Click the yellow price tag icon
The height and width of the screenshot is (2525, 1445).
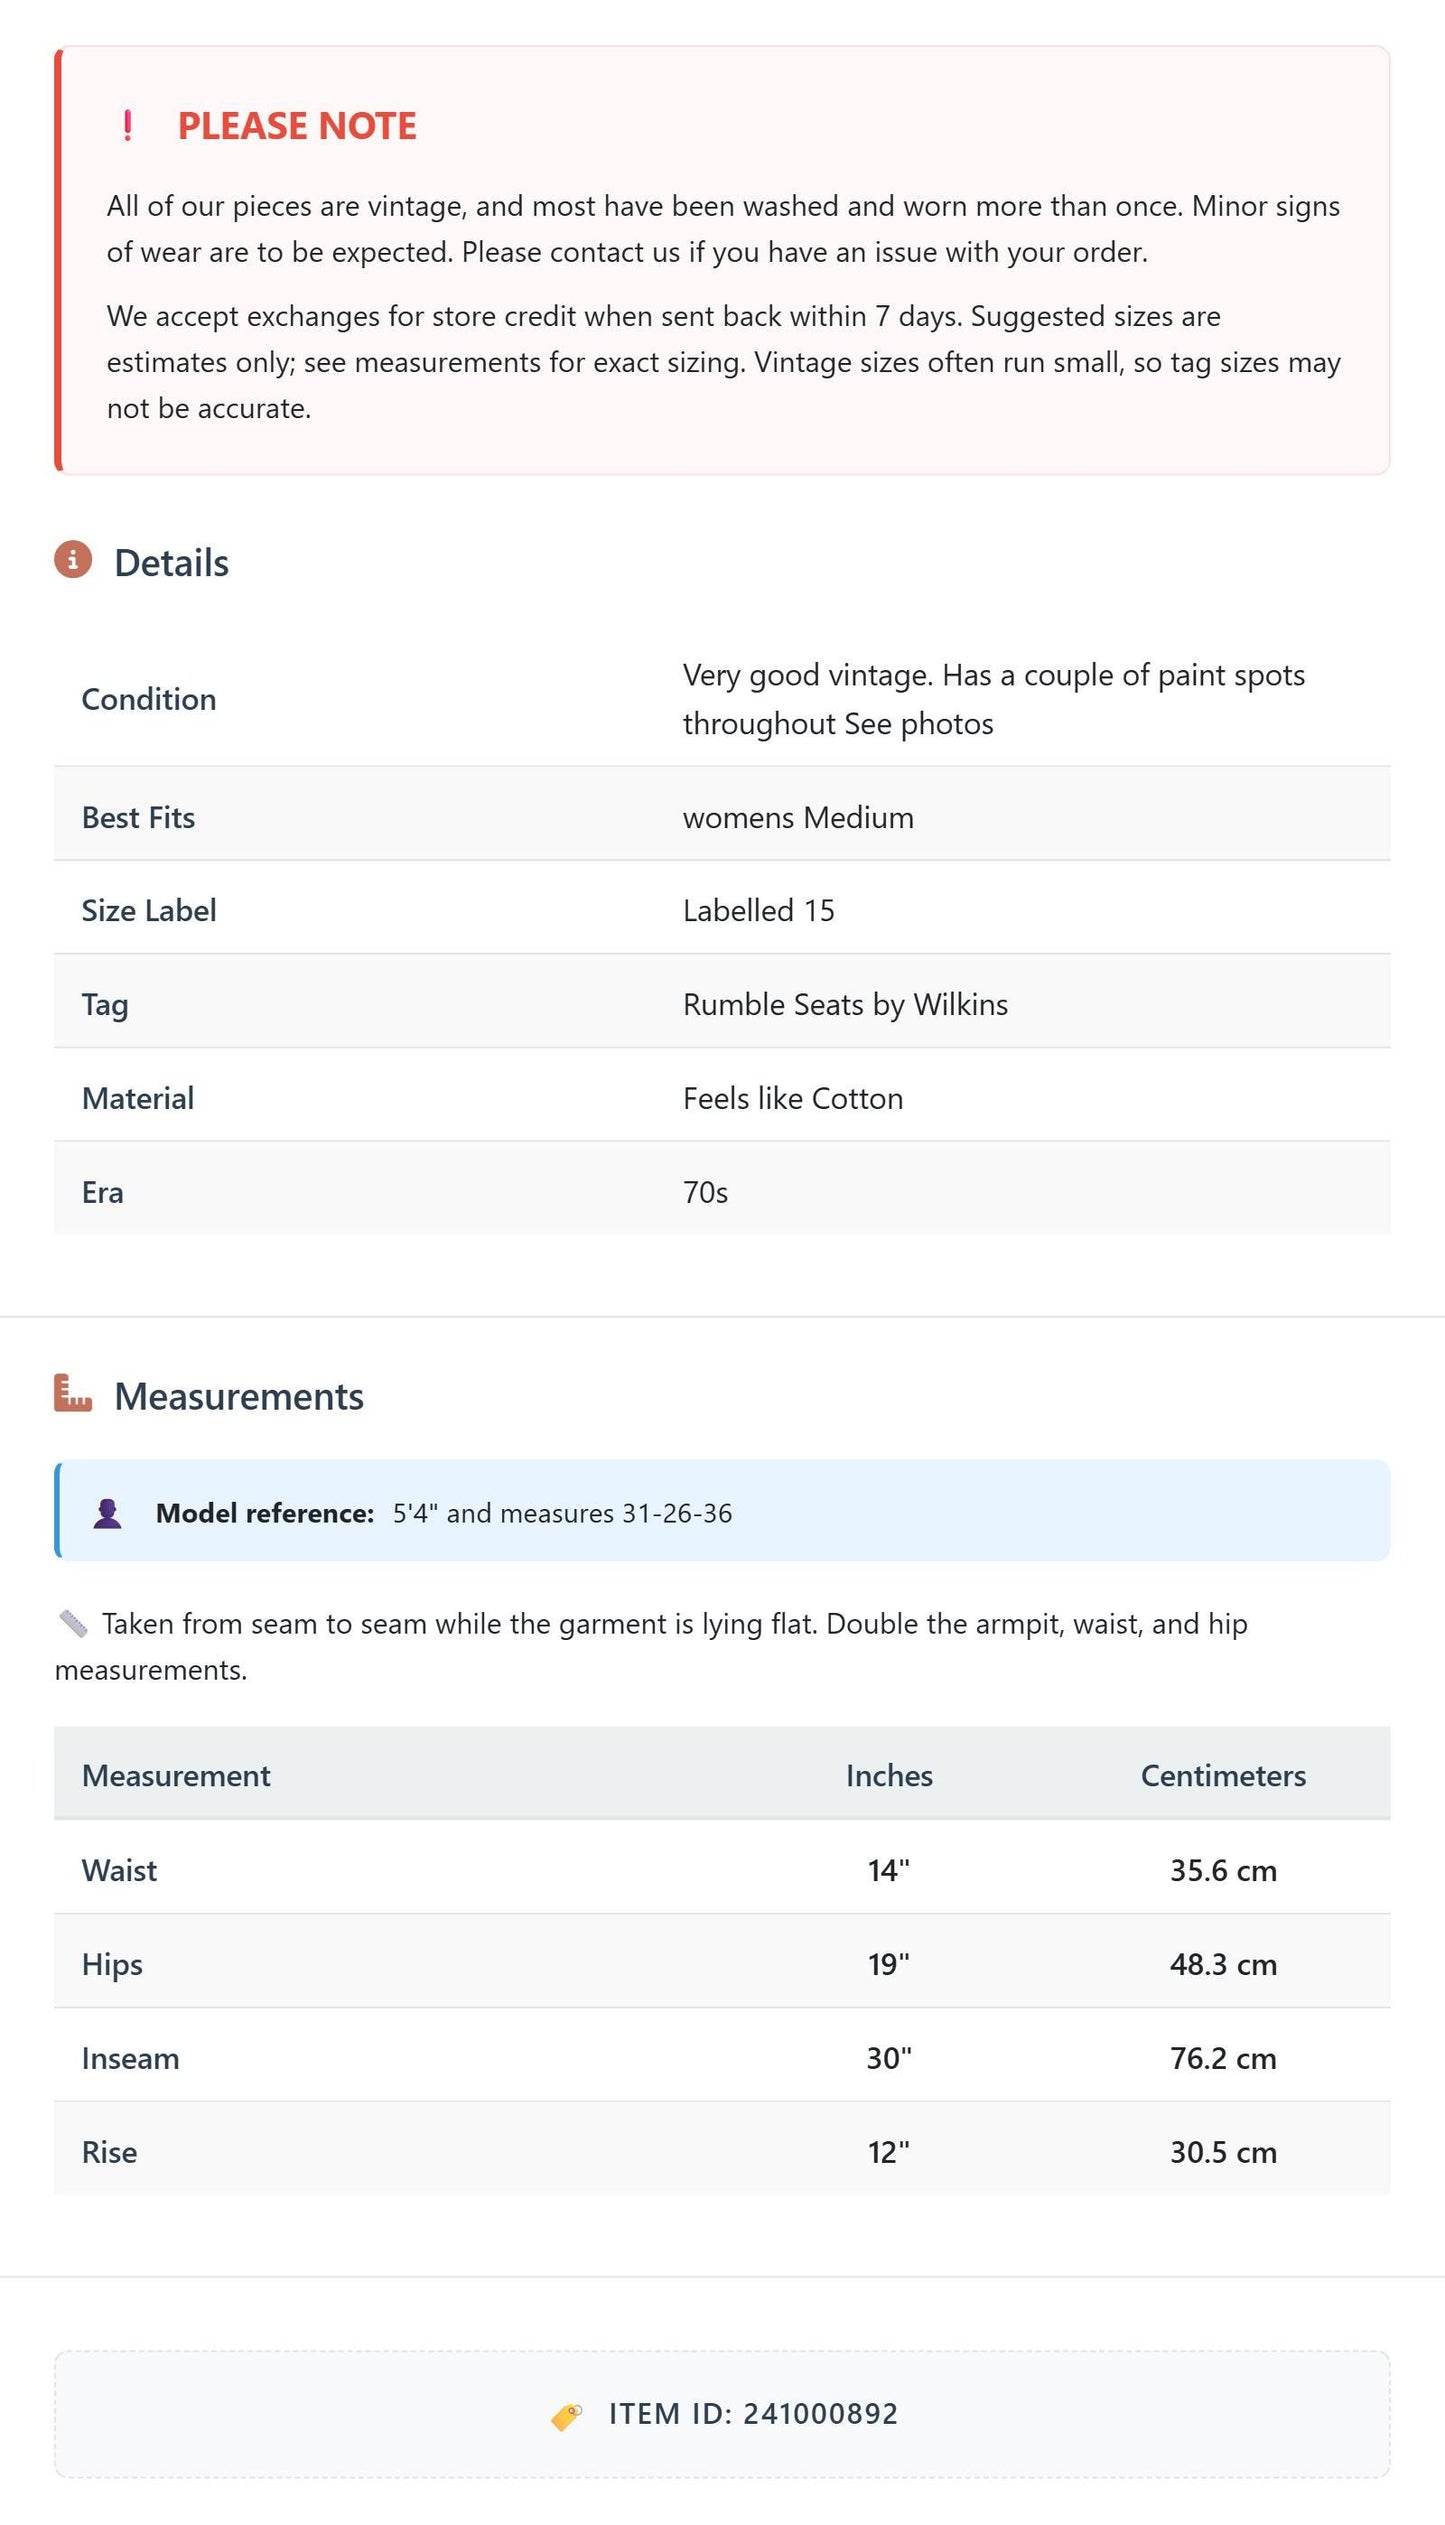click(x=567, y=2416)
